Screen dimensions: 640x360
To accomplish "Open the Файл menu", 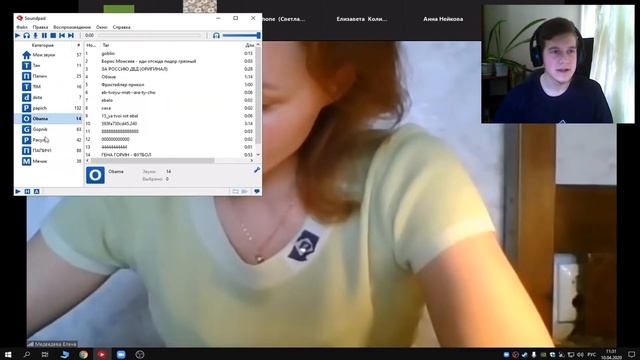I will 22,27.
